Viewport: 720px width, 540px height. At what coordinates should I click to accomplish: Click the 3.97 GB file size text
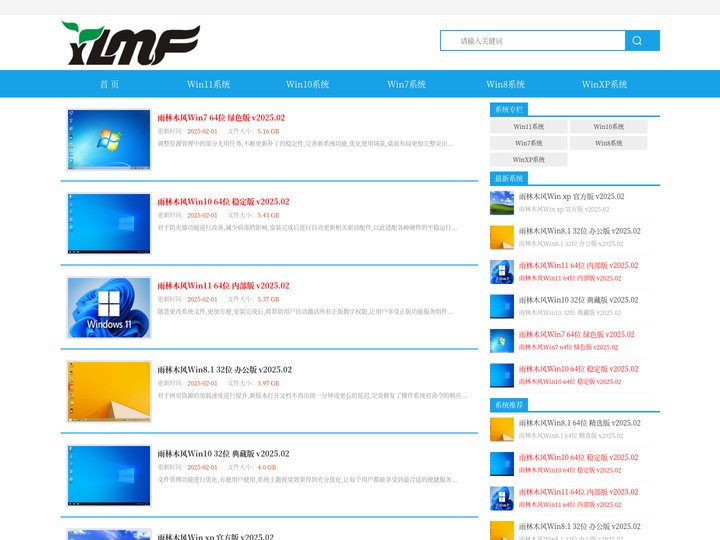click(268, 383)
